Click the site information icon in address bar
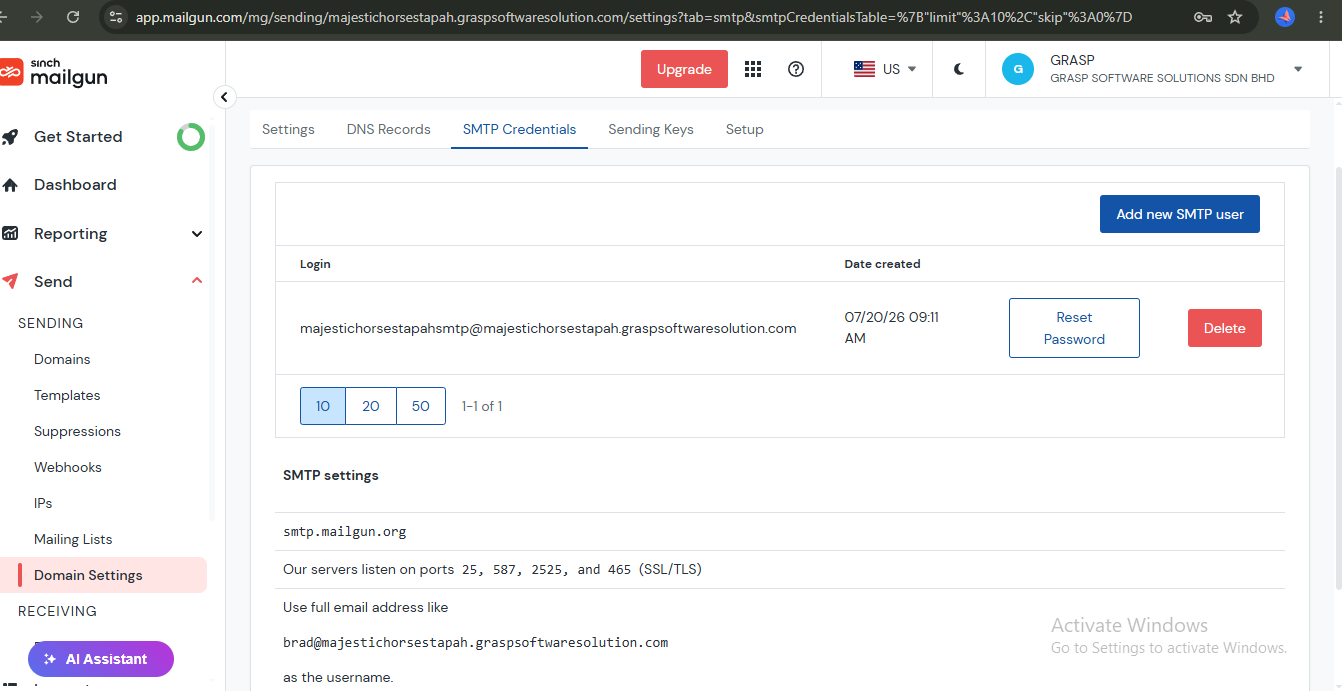Image resolution: width=1342 pixels, height=691 pixels. coord(116,17)
